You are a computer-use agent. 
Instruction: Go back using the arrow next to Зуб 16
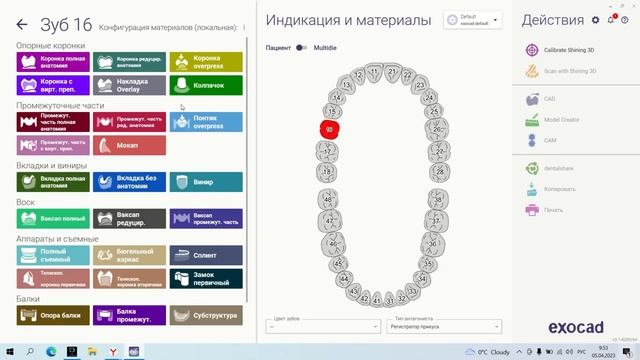click(22, 24)
